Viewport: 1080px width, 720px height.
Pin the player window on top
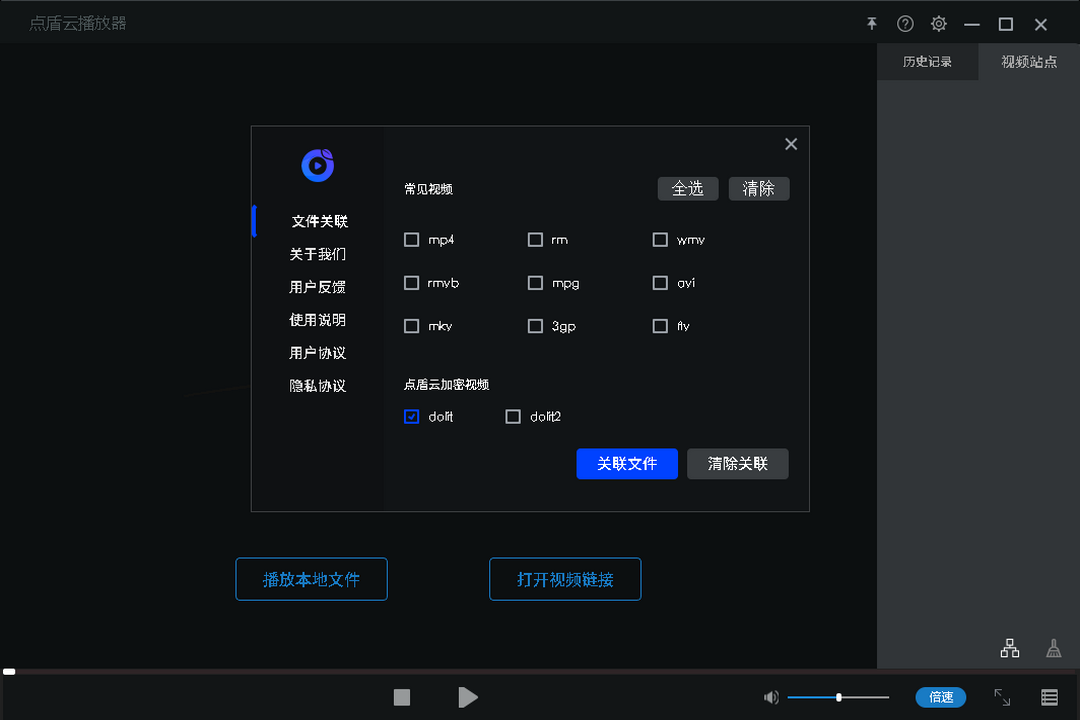tap(872, 23)
